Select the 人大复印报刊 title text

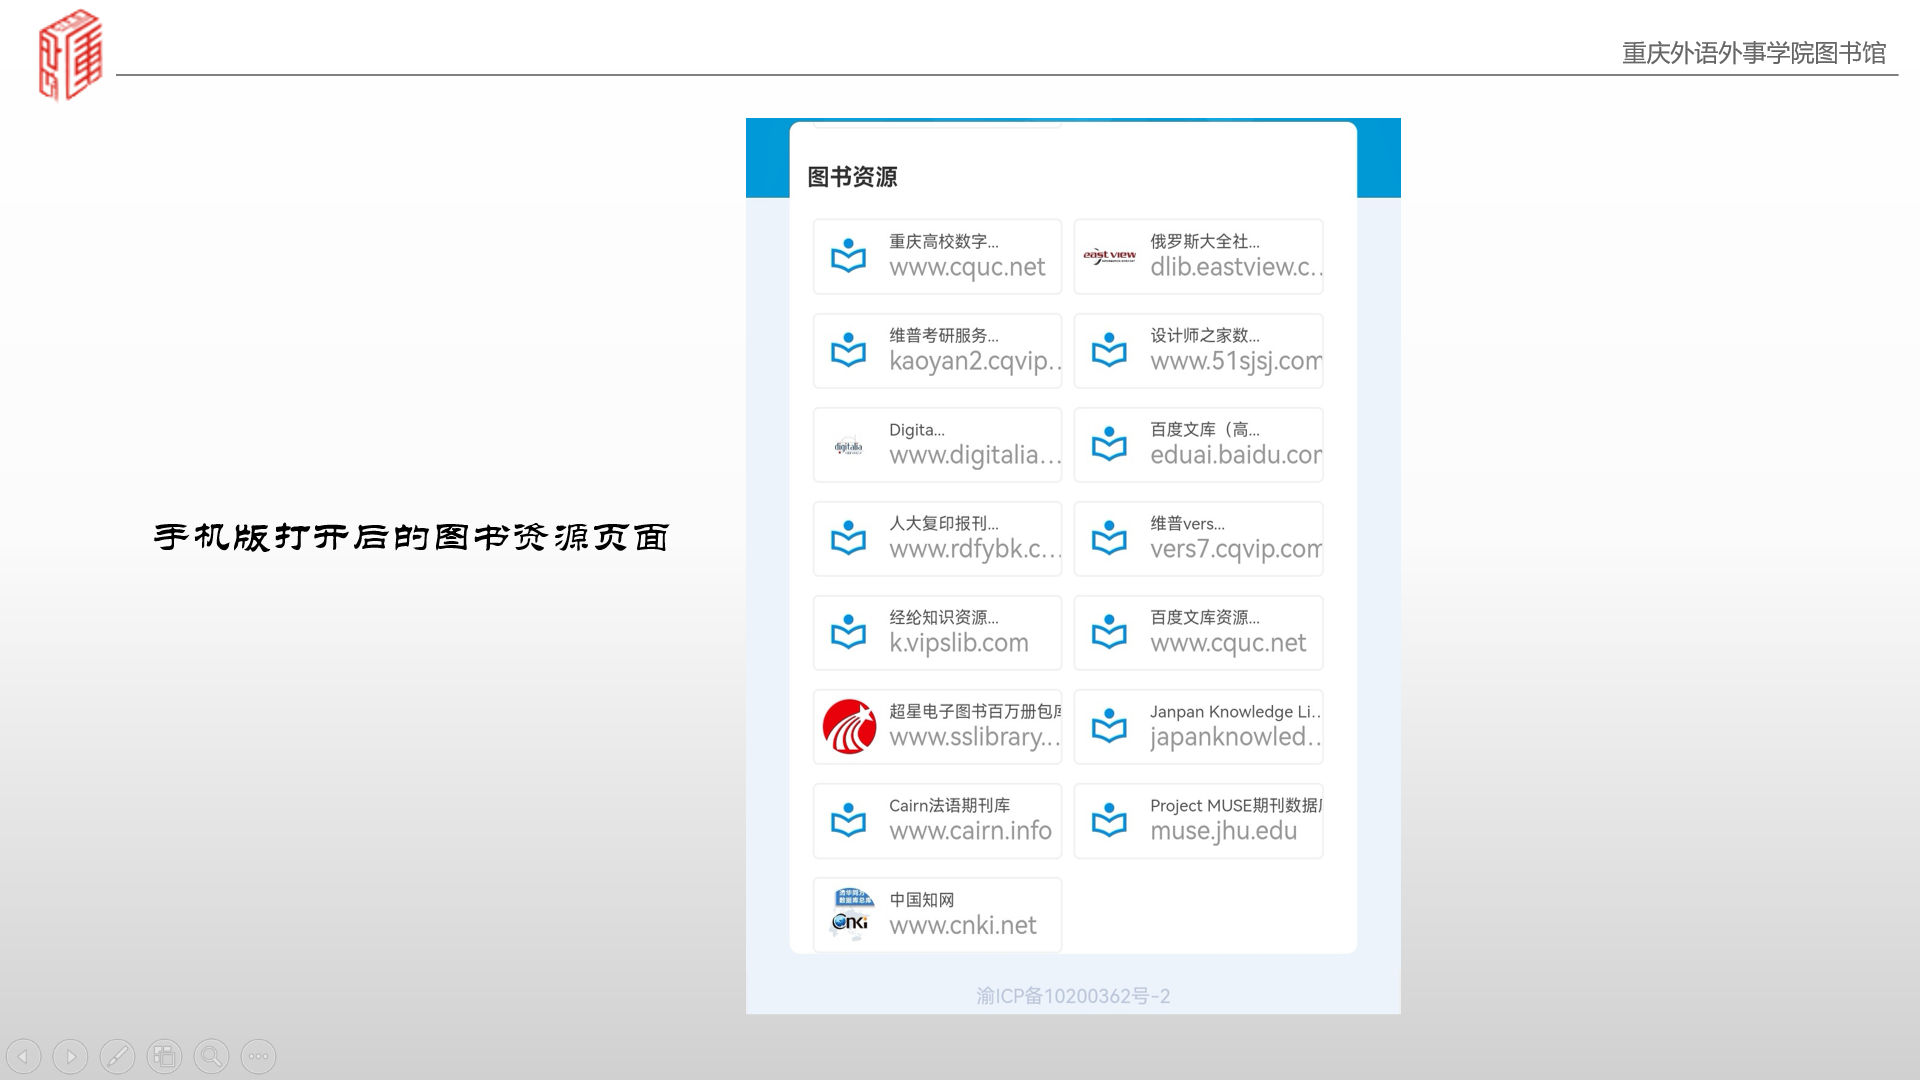coord(943,523)
